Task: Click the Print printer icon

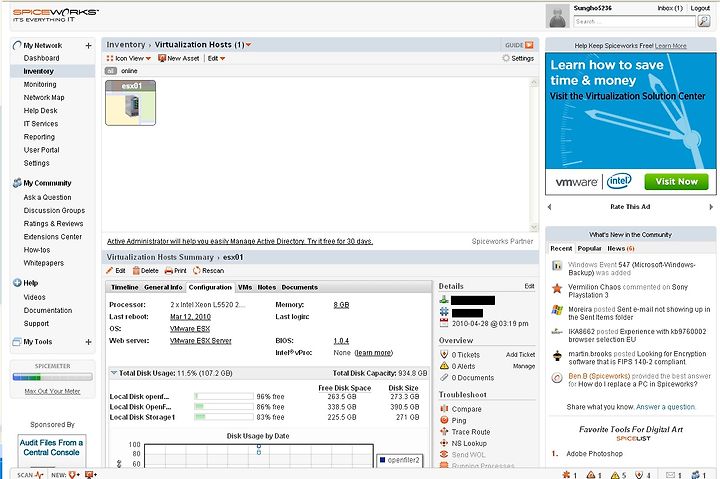Action: (x=169, y=270)
